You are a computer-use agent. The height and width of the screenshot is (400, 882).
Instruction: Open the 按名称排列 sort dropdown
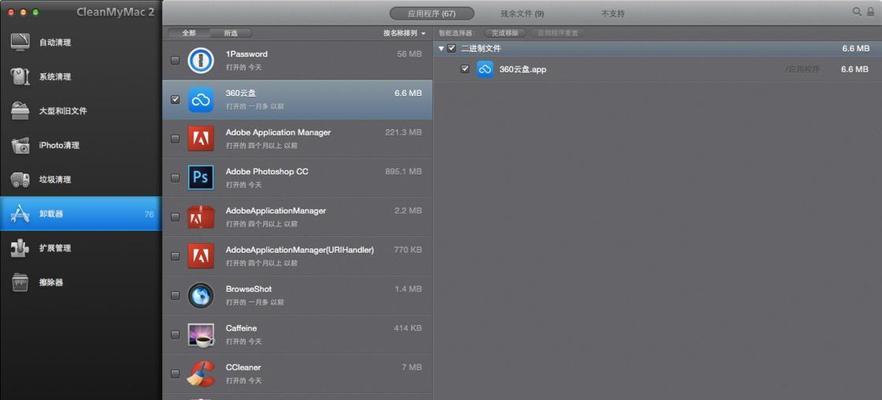[x=404, y=33]
